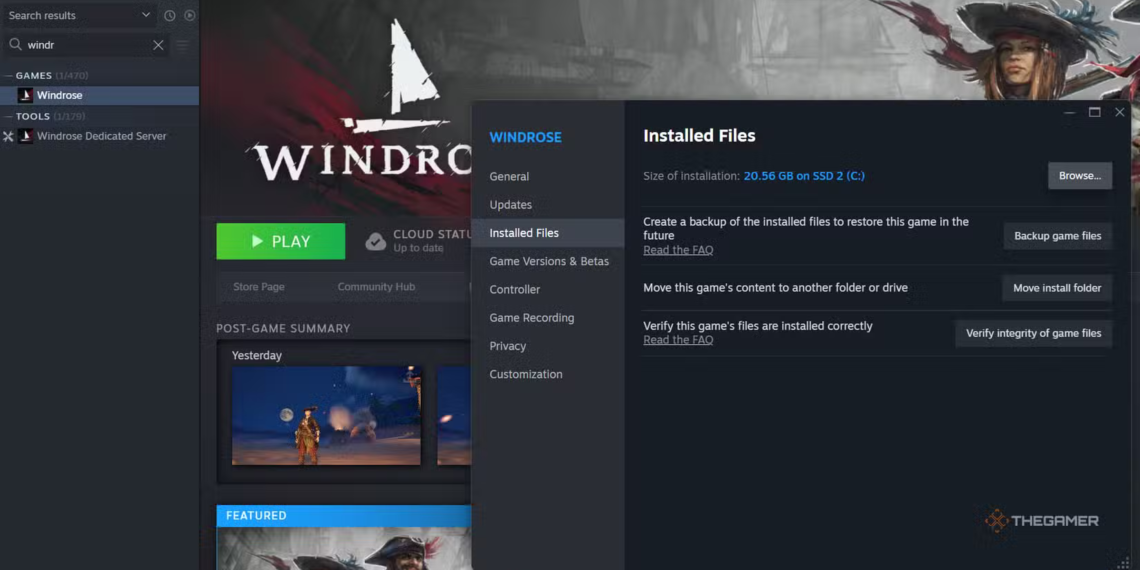Open Read the FAQ link under verify
This screenshot has height=570, width=1140.
(678, 340)
